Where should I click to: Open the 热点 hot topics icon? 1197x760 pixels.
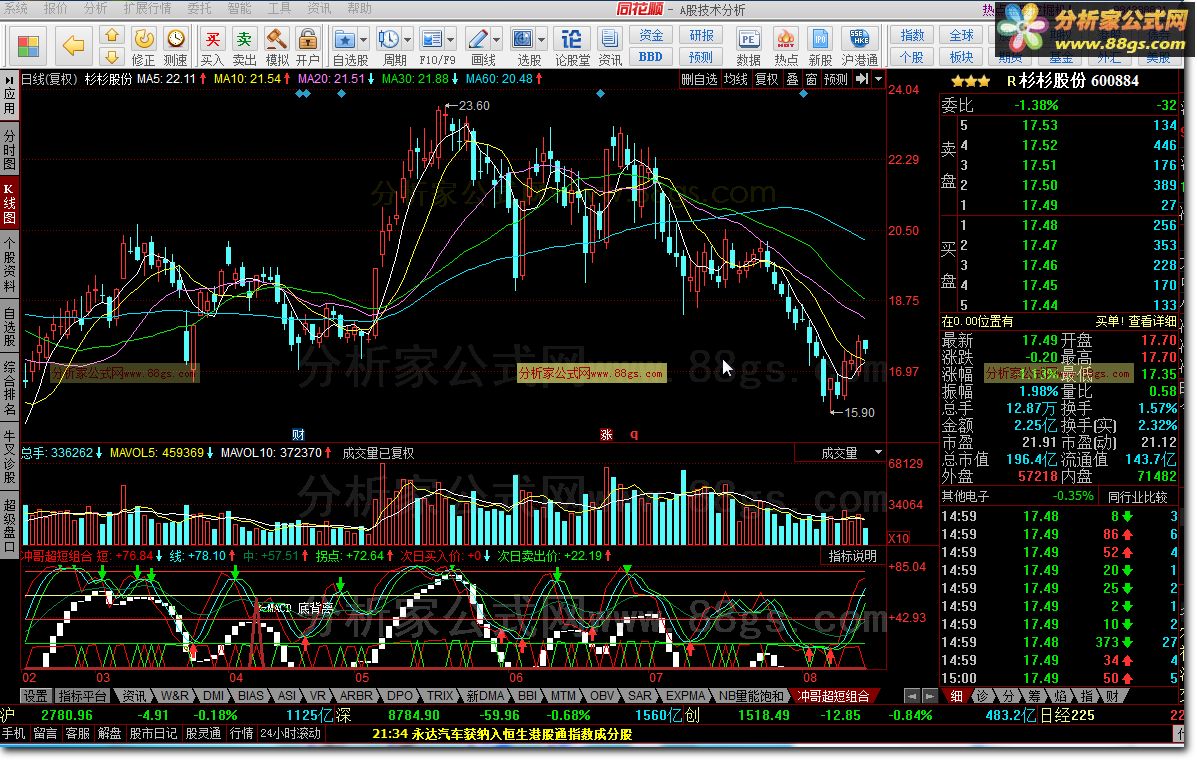pos(786,47)
